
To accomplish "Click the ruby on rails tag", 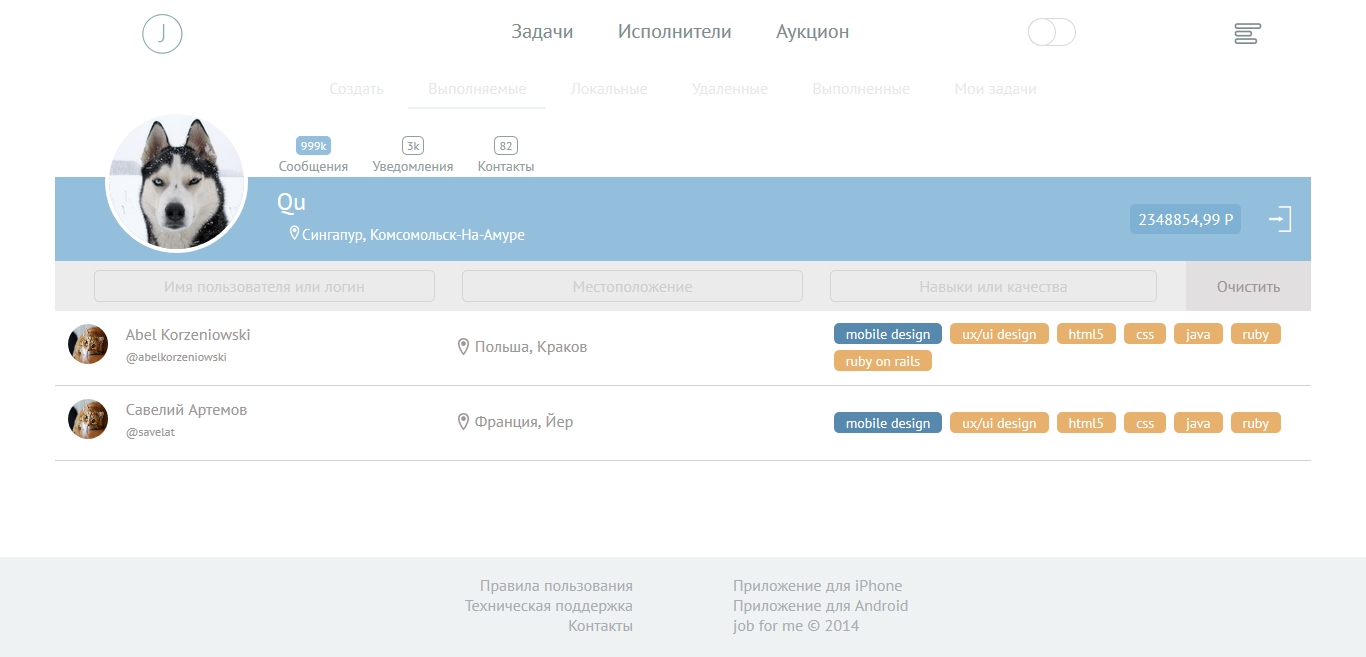I will [x=883, y=361].
